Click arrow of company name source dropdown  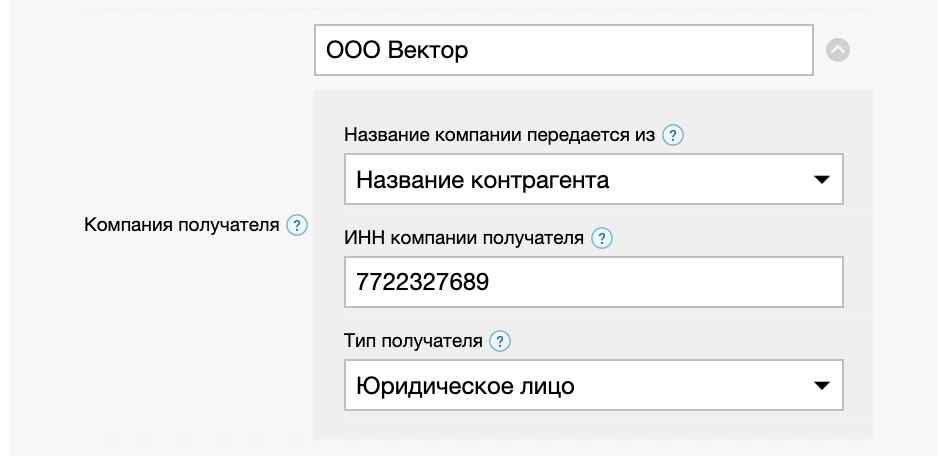[x=822, y=180]
